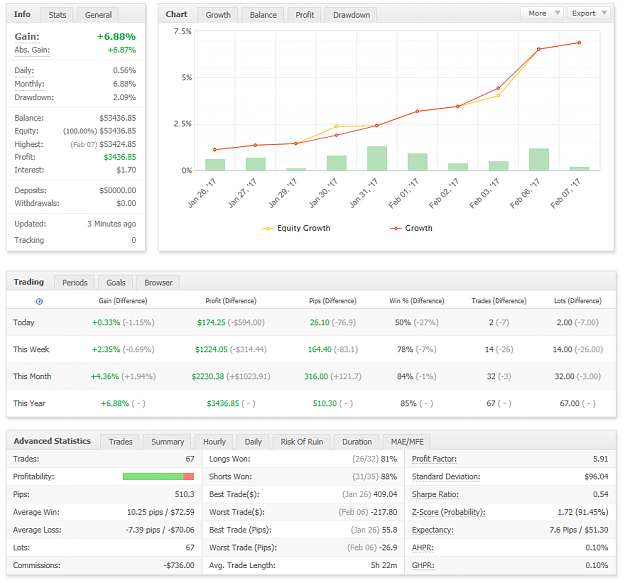Switch to the Periods tab

tap(75, 283)
